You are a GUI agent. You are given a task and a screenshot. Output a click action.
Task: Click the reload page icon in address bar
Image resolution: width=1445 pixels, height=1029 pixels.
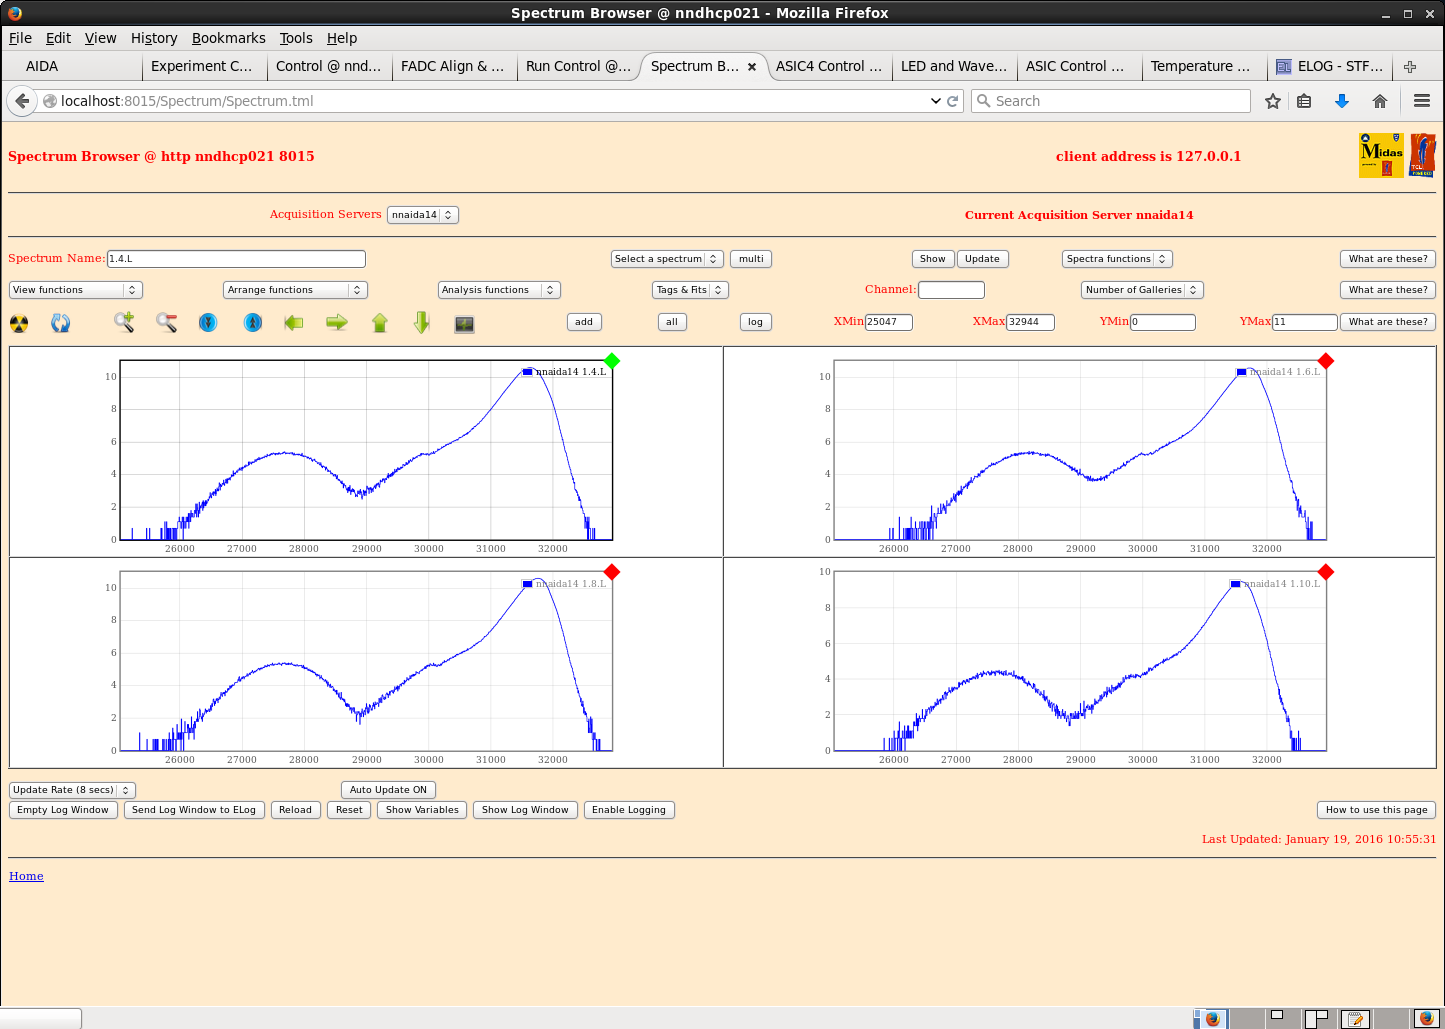pos(953,101)
